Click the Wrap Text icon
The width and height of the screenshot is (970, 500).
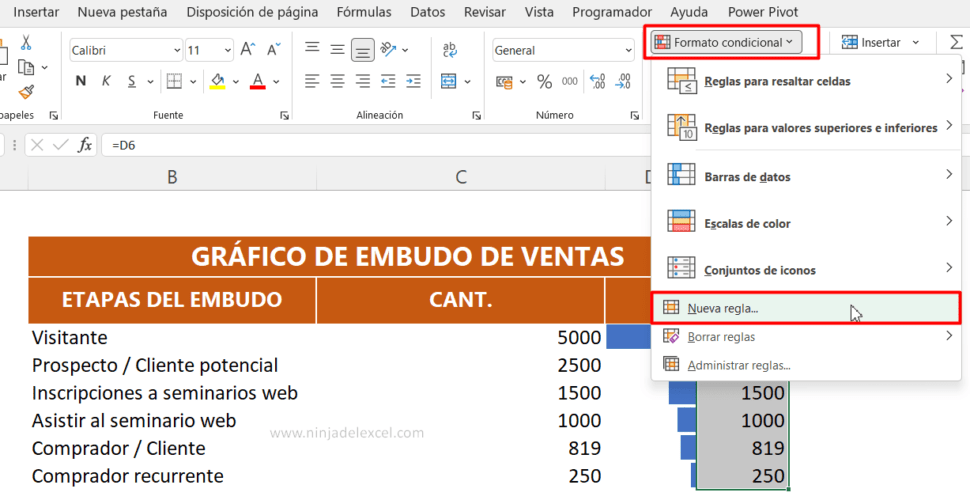450,50
